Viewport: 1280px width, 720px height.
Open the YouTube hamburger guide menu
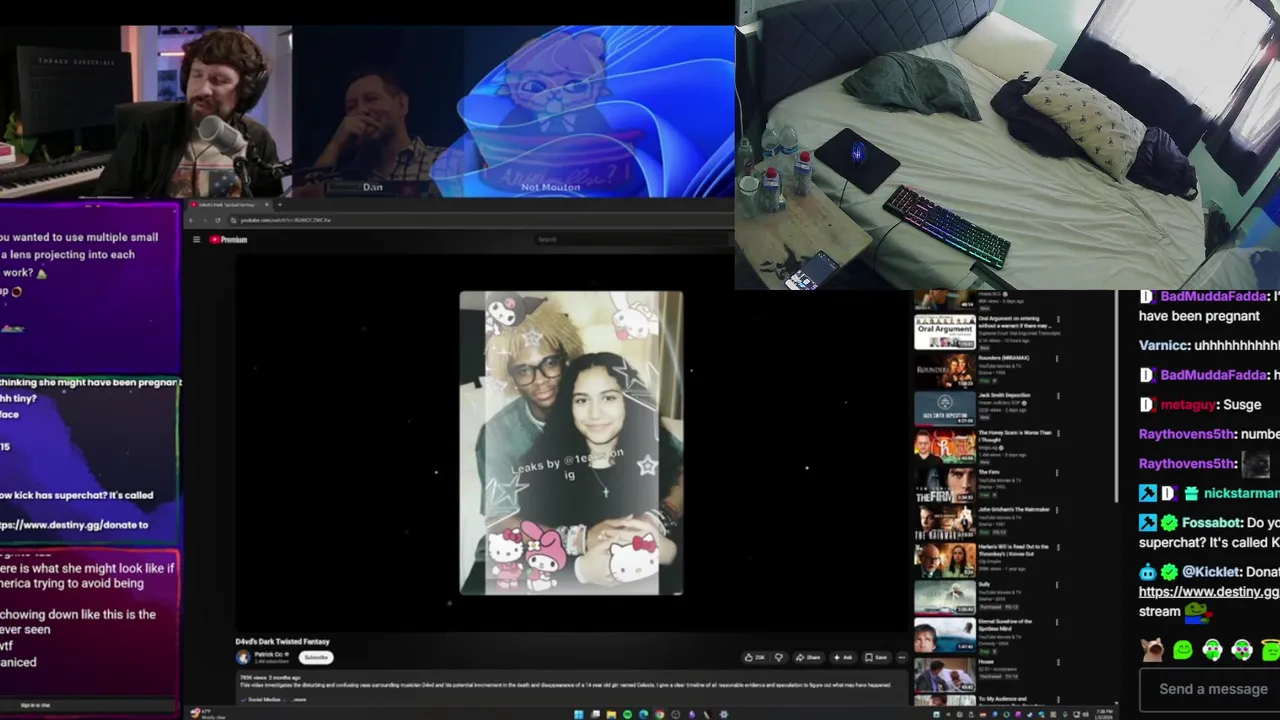click(197, 239)
